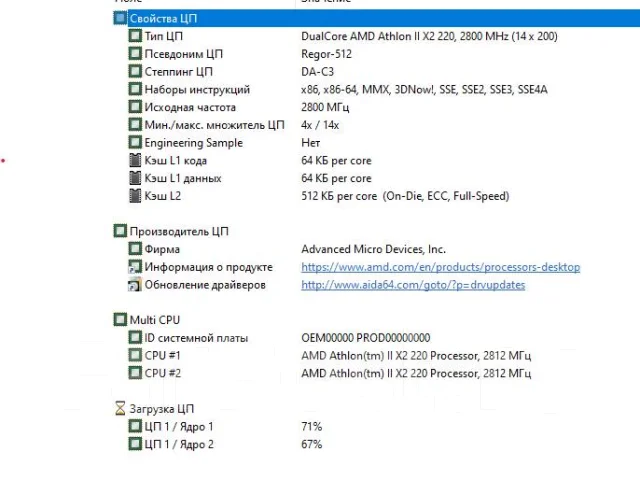Screen dimensions: 640x494
Task: Click the icon beside ID системной платы
Action: [135, 338]
